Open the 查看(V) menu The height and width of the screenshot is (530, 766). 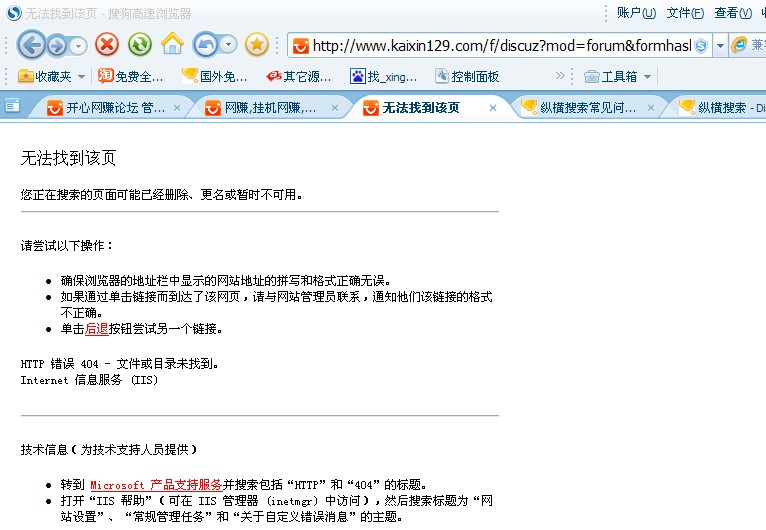[733, 13]
